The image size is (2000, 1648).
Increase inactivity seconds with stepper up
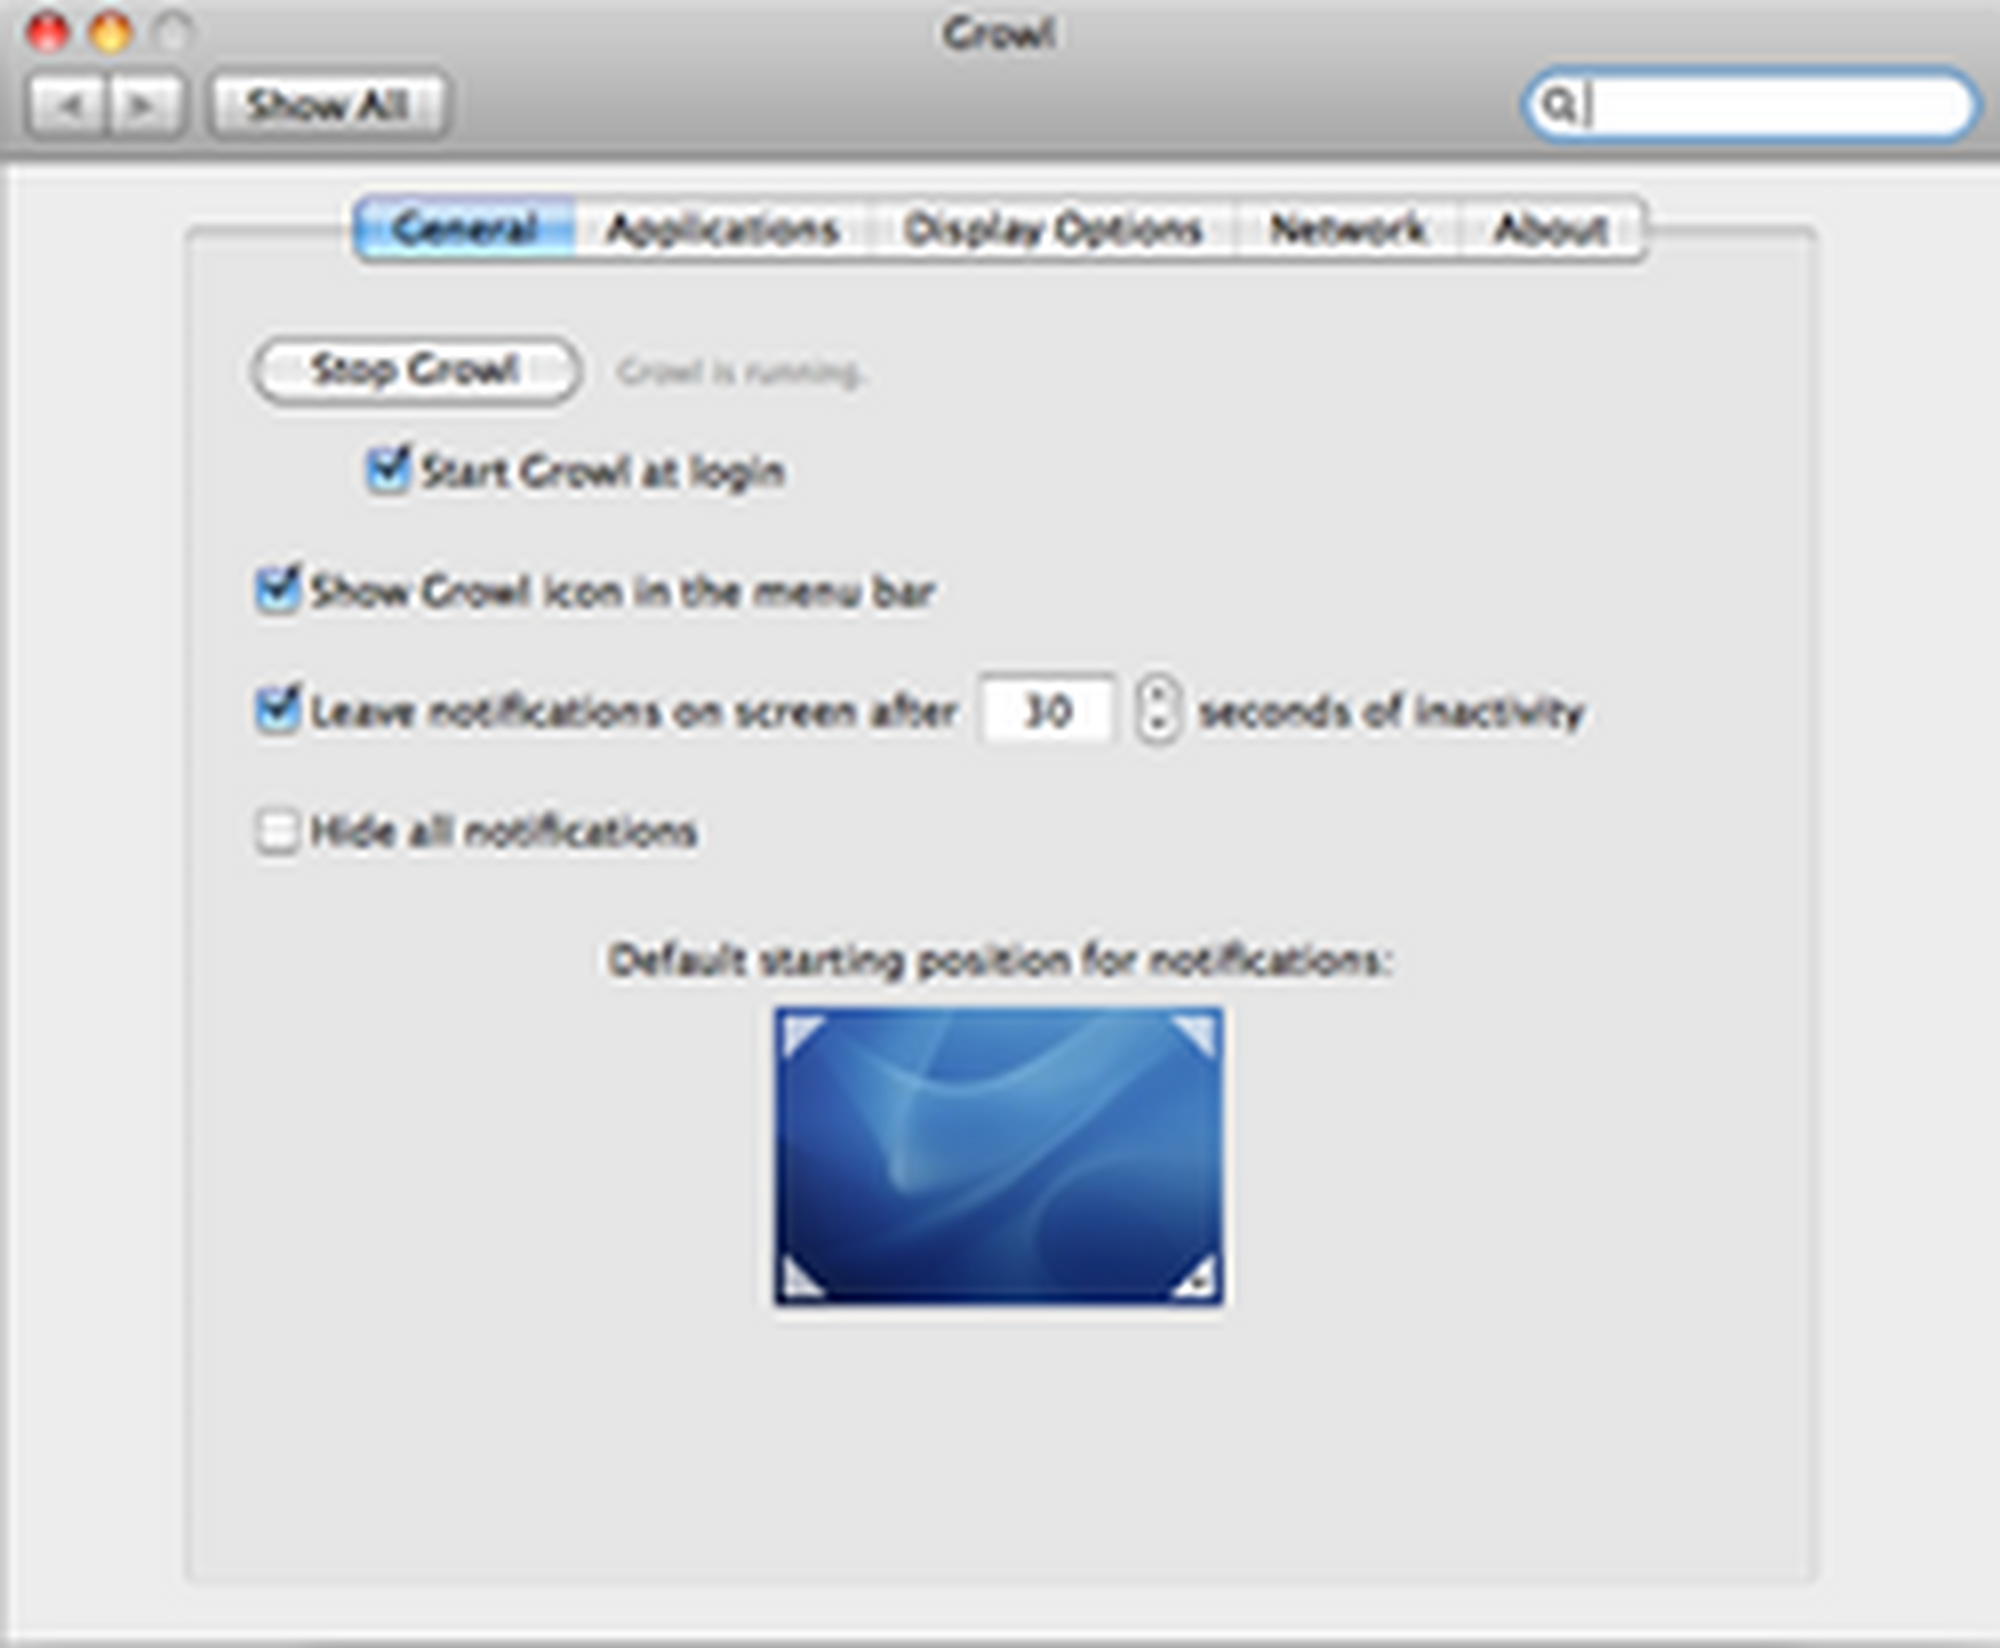[1158, 695]
